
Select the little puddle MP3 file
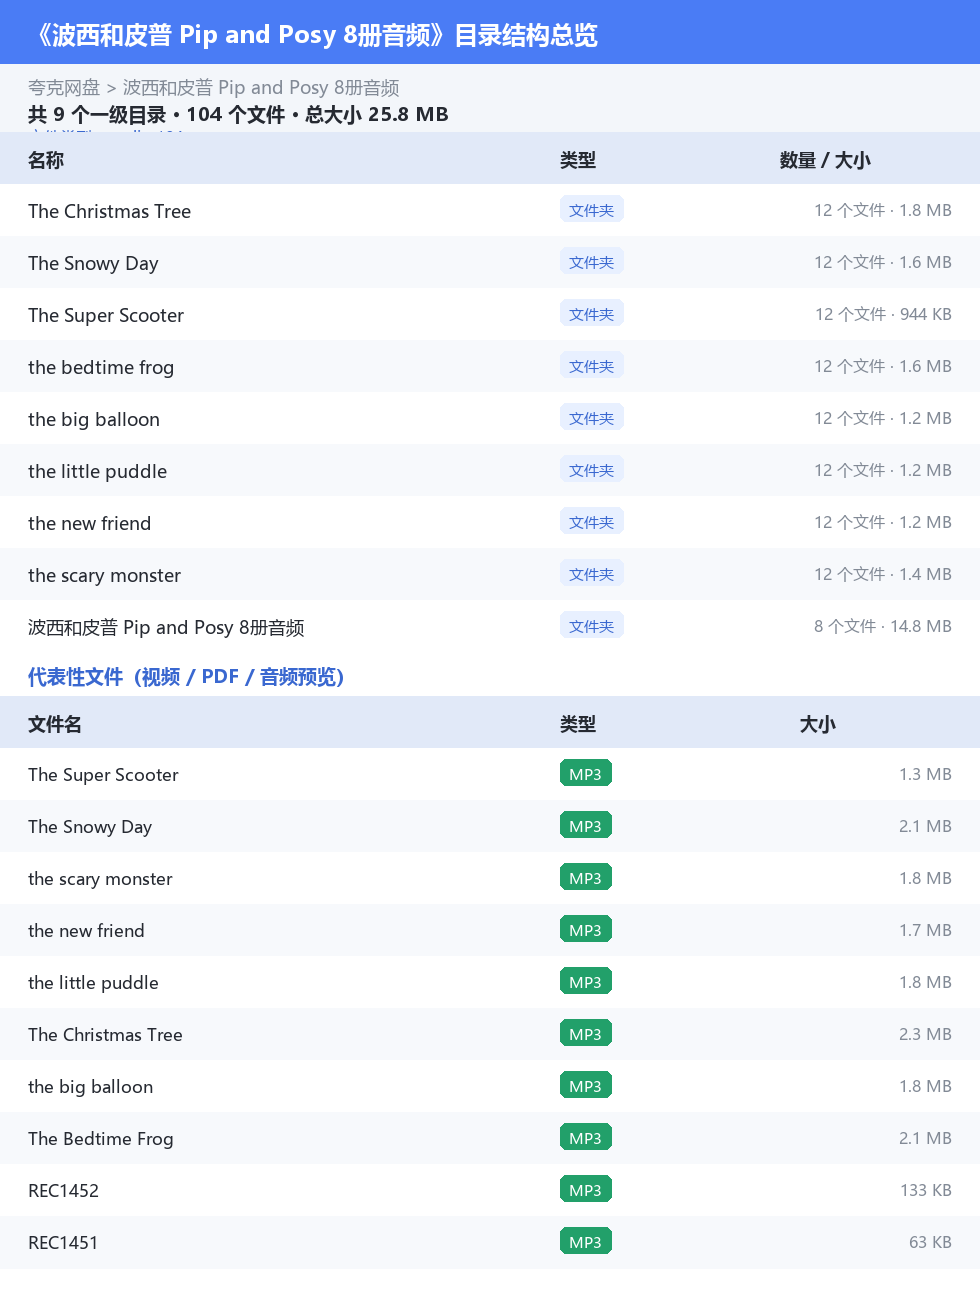click(x=490, y=982)
